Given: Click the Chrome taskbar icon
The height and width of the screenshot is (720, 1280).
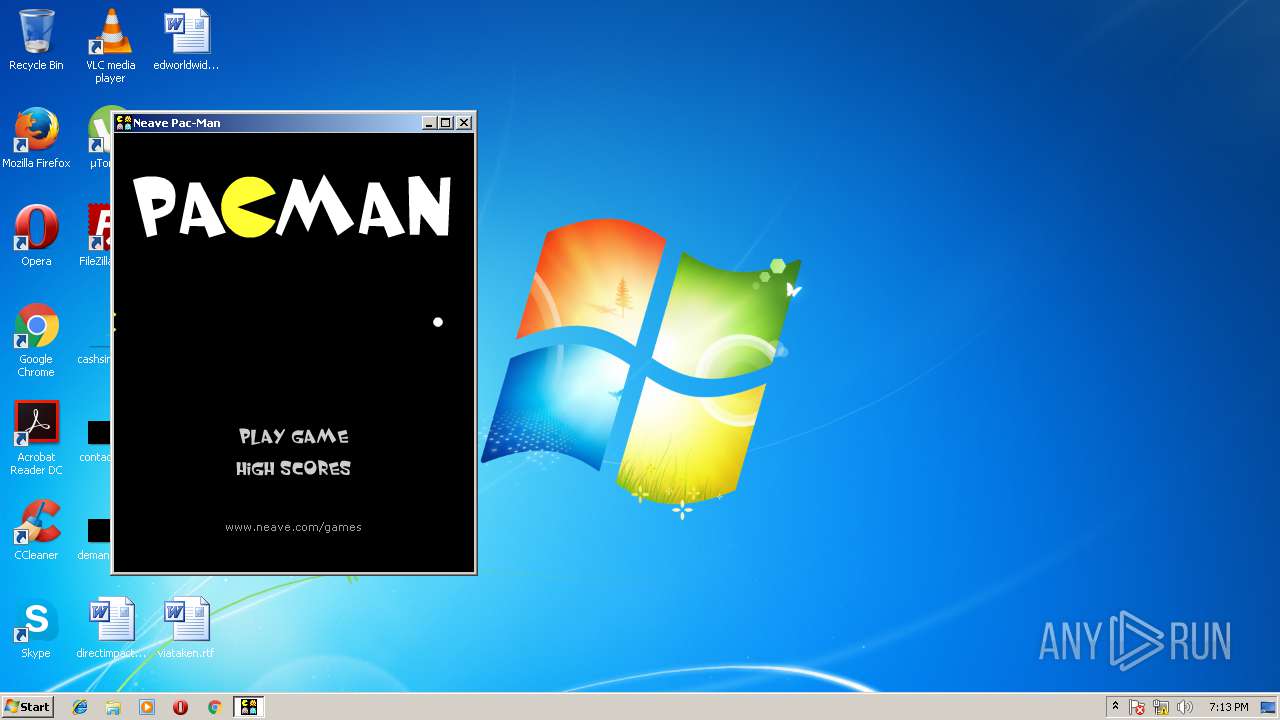Looking at the screenshot, I should (214, 707).
